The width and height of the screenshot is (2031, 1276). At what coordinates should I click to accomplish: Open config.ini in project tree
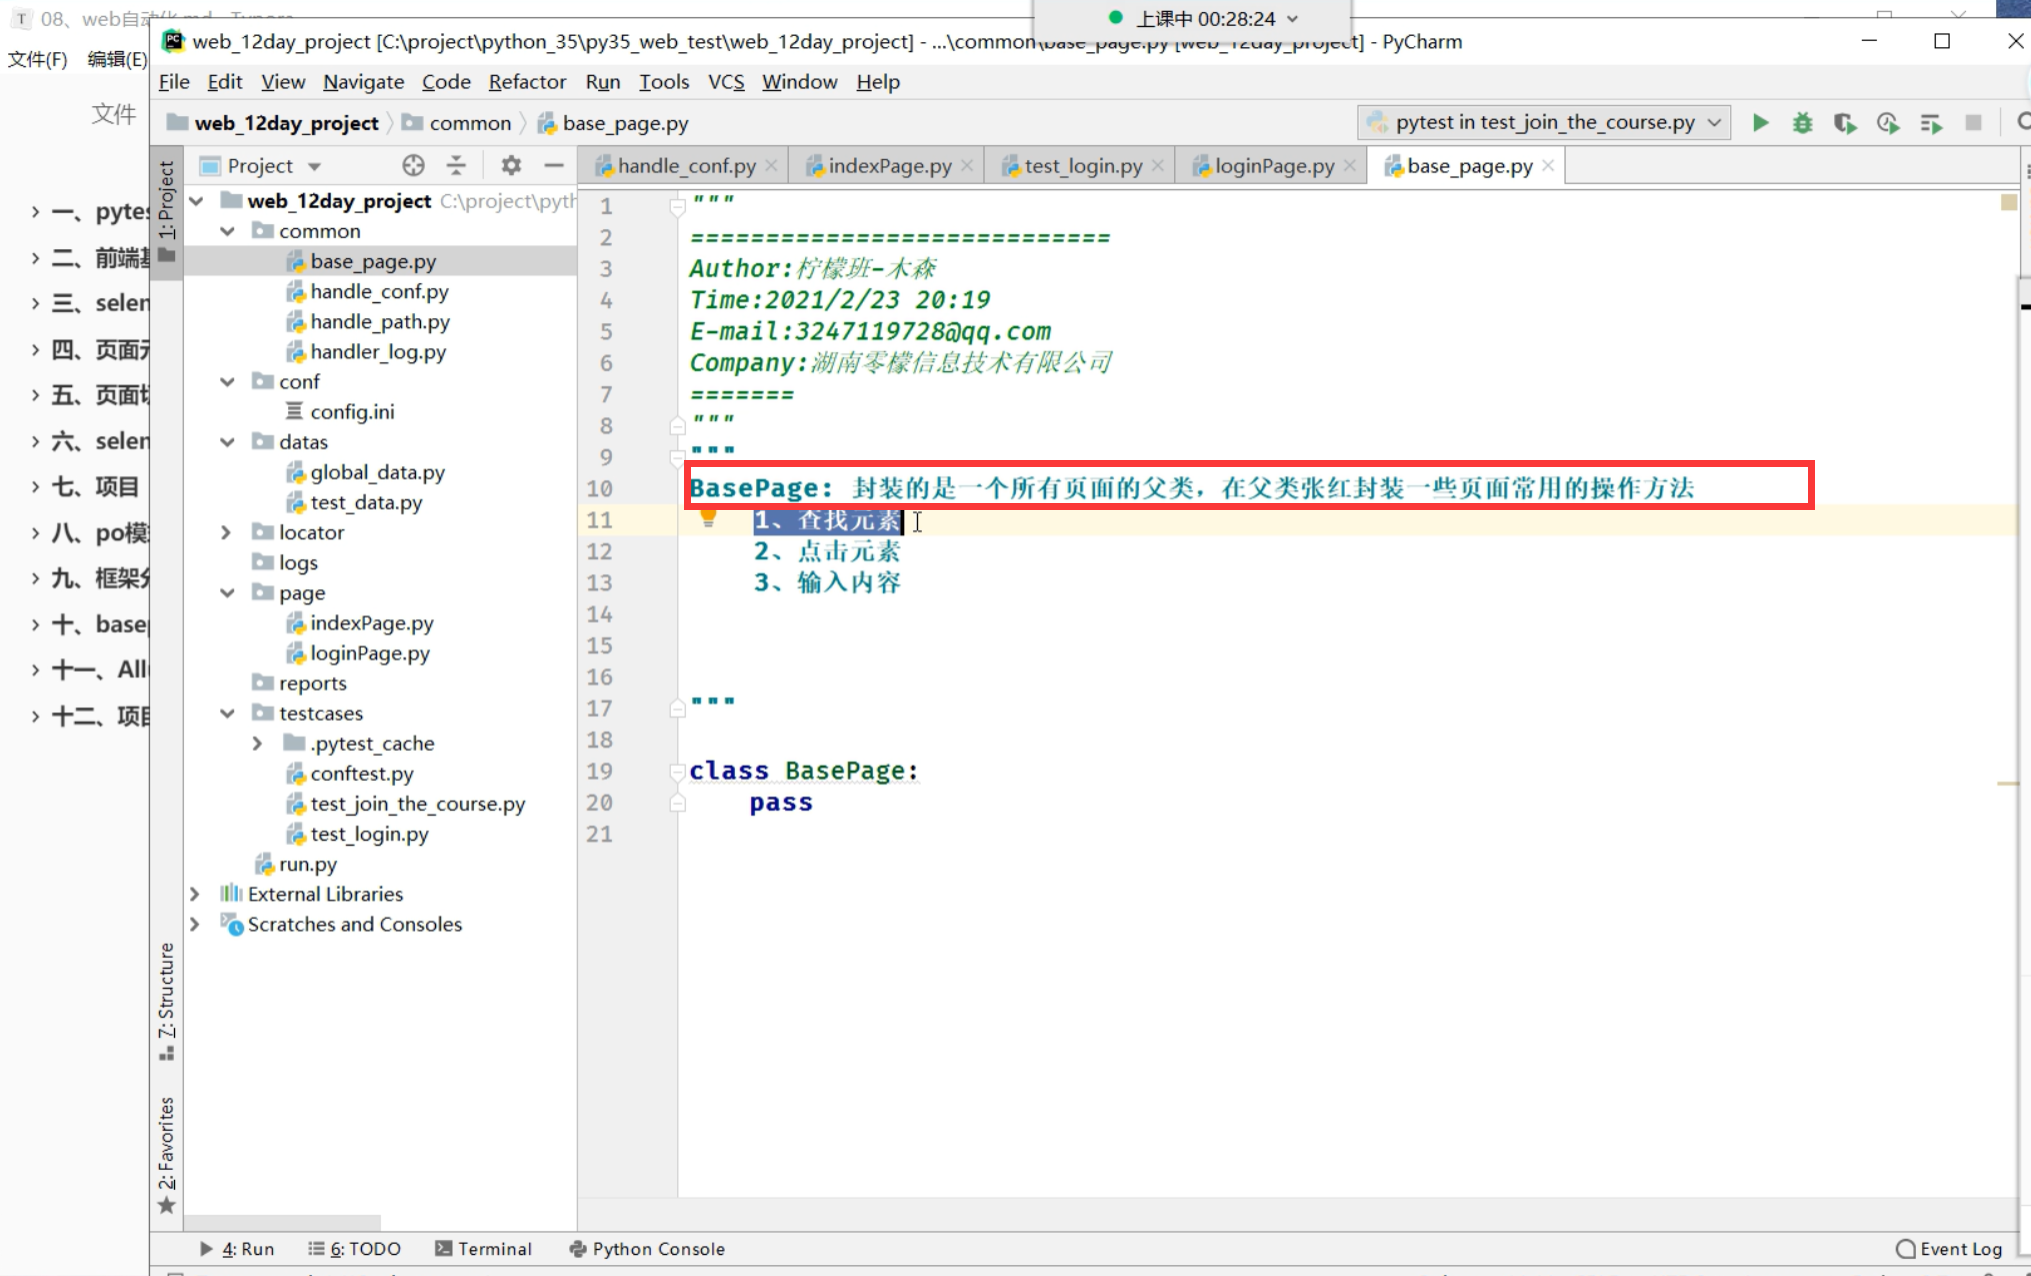(x=352, y=412)
